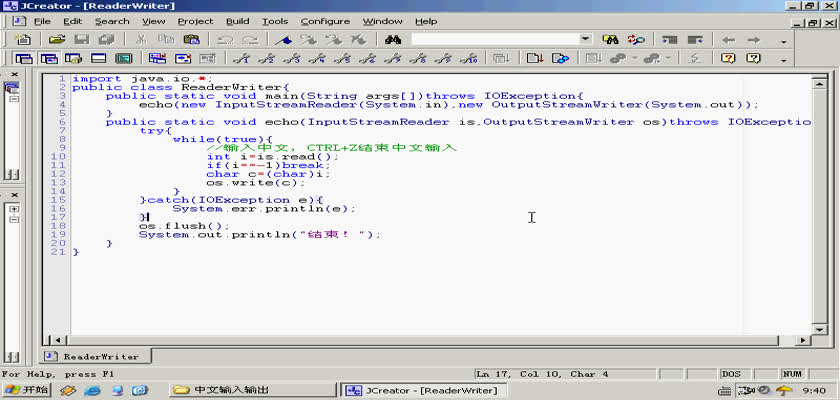This screenshot has width=840, height=400.
Task: Toggle the third view panel button with yellow box
Action: (x=73, y=58)
